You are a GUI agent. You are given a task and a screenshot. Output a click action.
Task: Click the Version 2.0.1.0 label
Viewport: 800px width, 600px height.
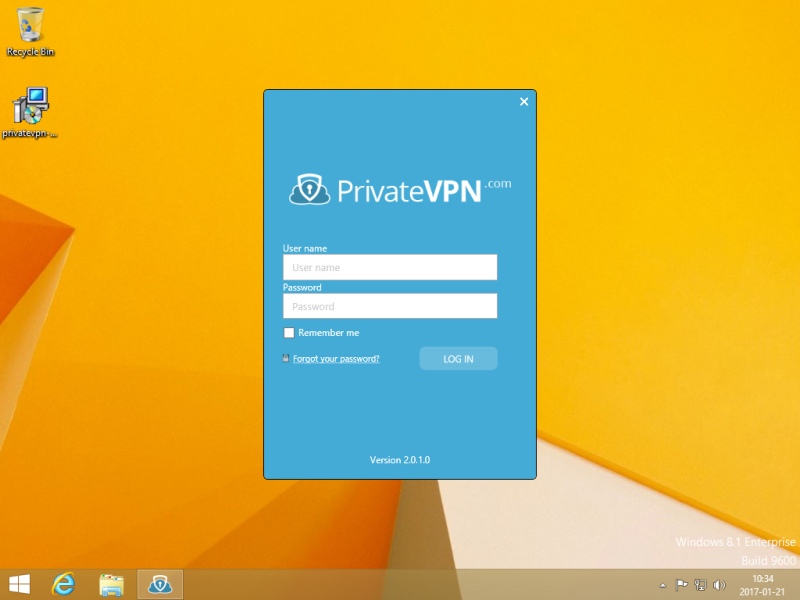400,460
